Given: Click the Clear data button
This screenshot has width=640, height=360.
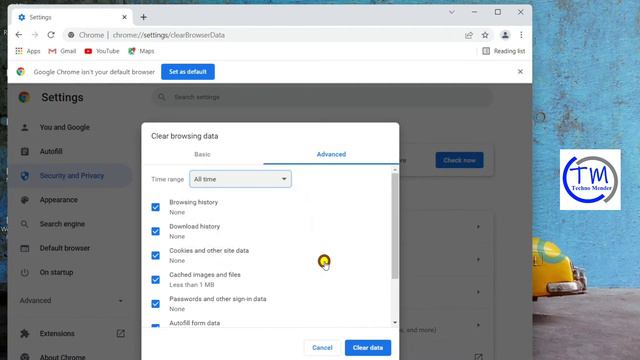Looking at the screenshot, I should tap(368, 348).
